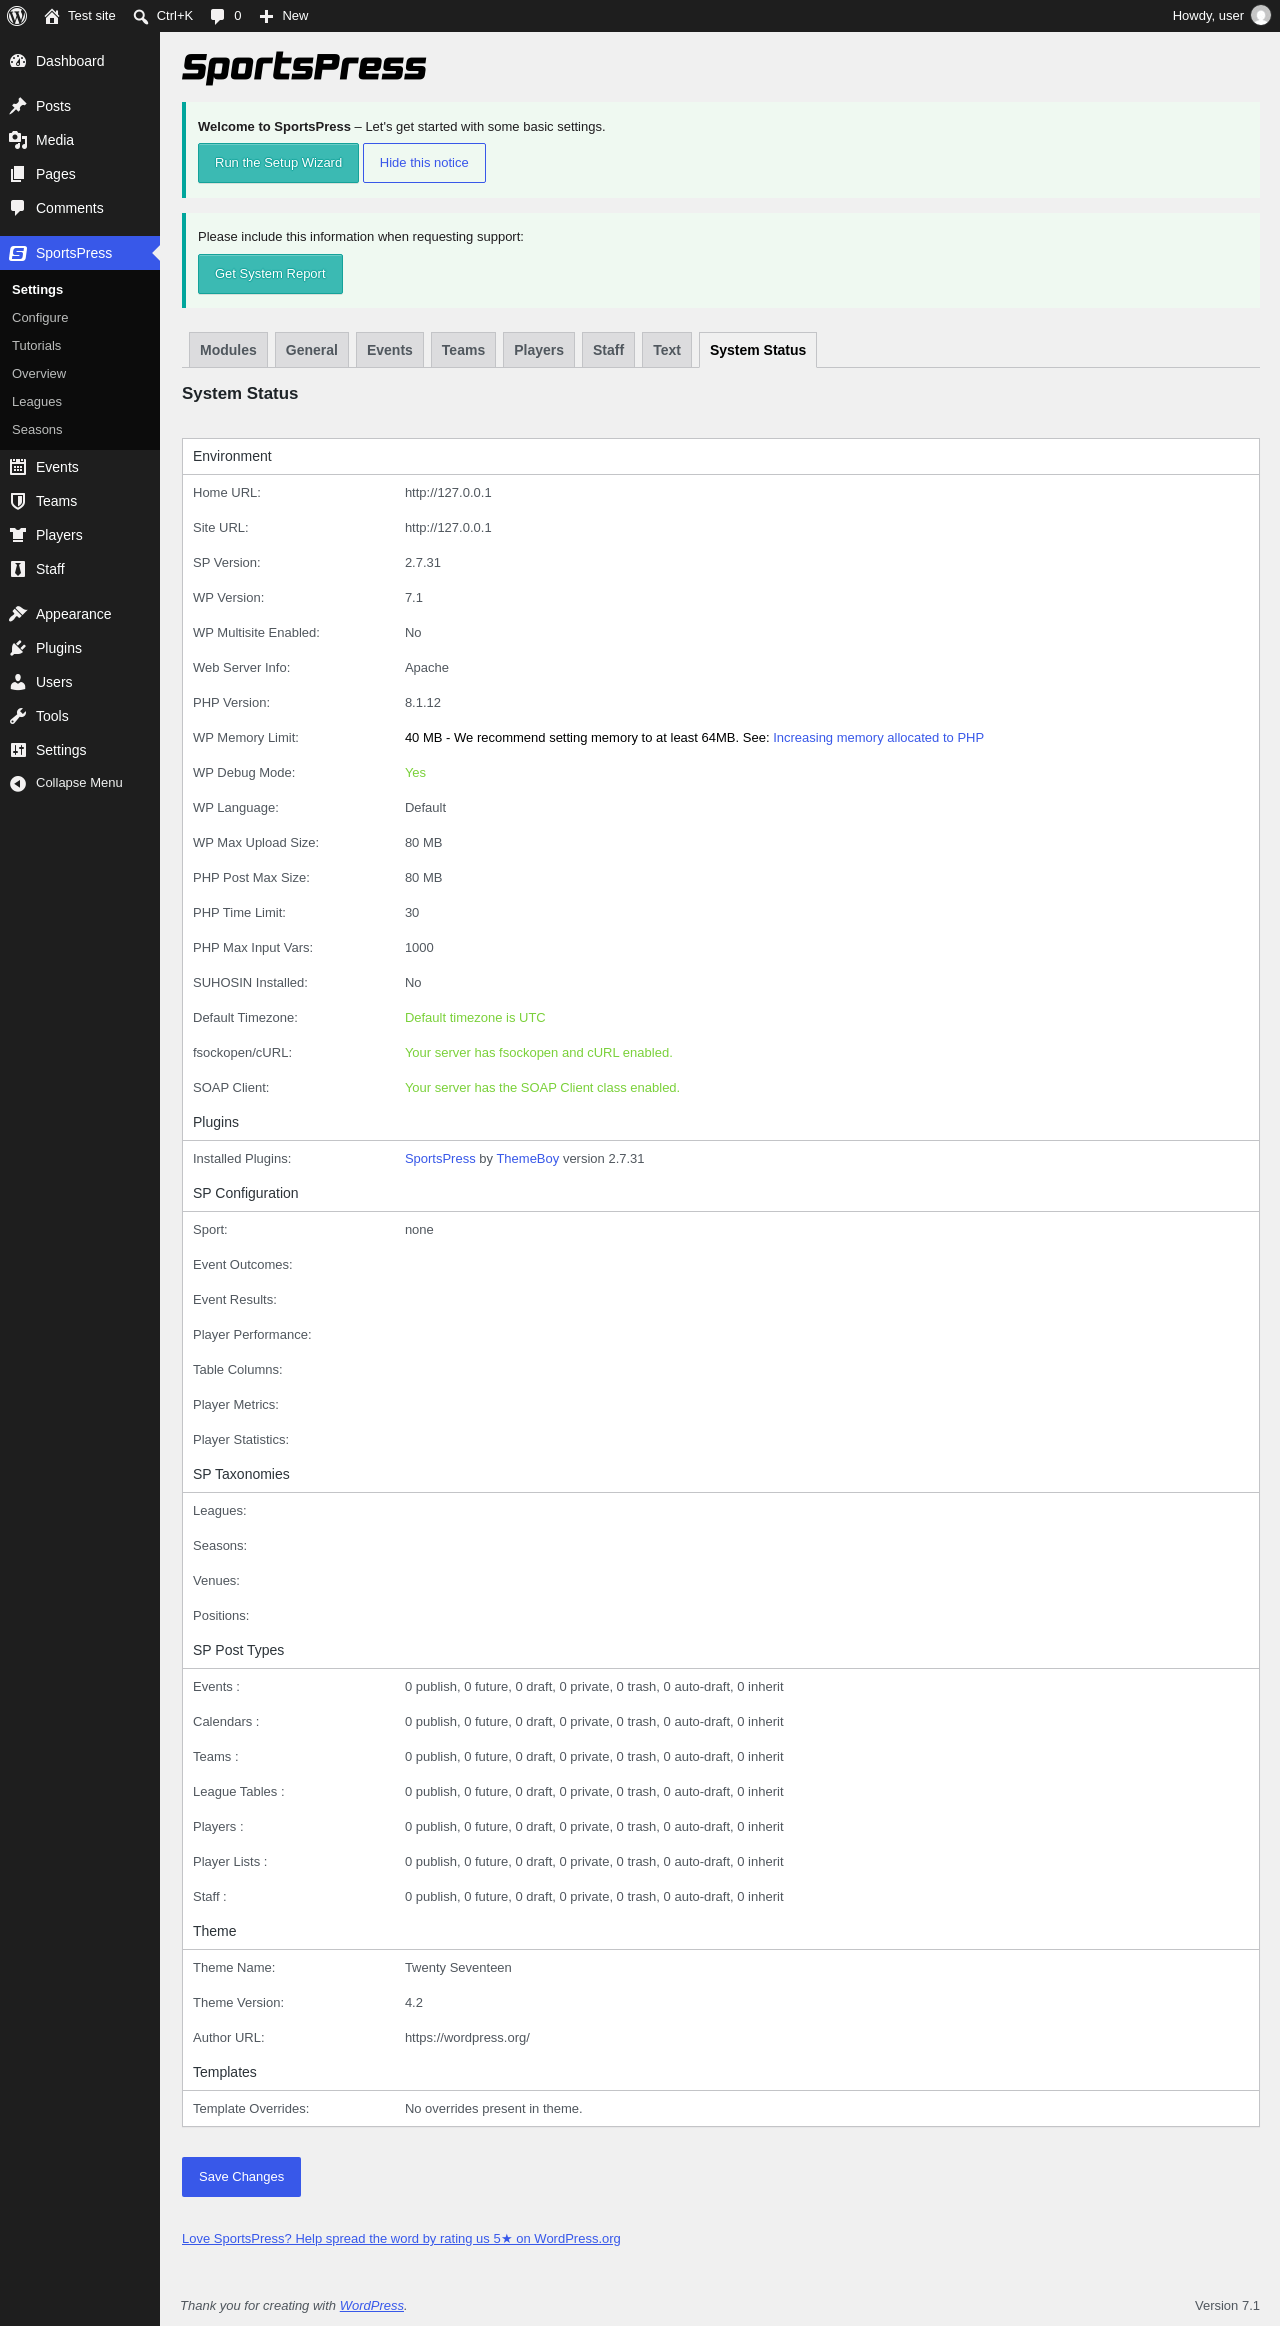Click the WordPress logo icon
Screen dimensions: 1280x2326
[x=17, y=16]
